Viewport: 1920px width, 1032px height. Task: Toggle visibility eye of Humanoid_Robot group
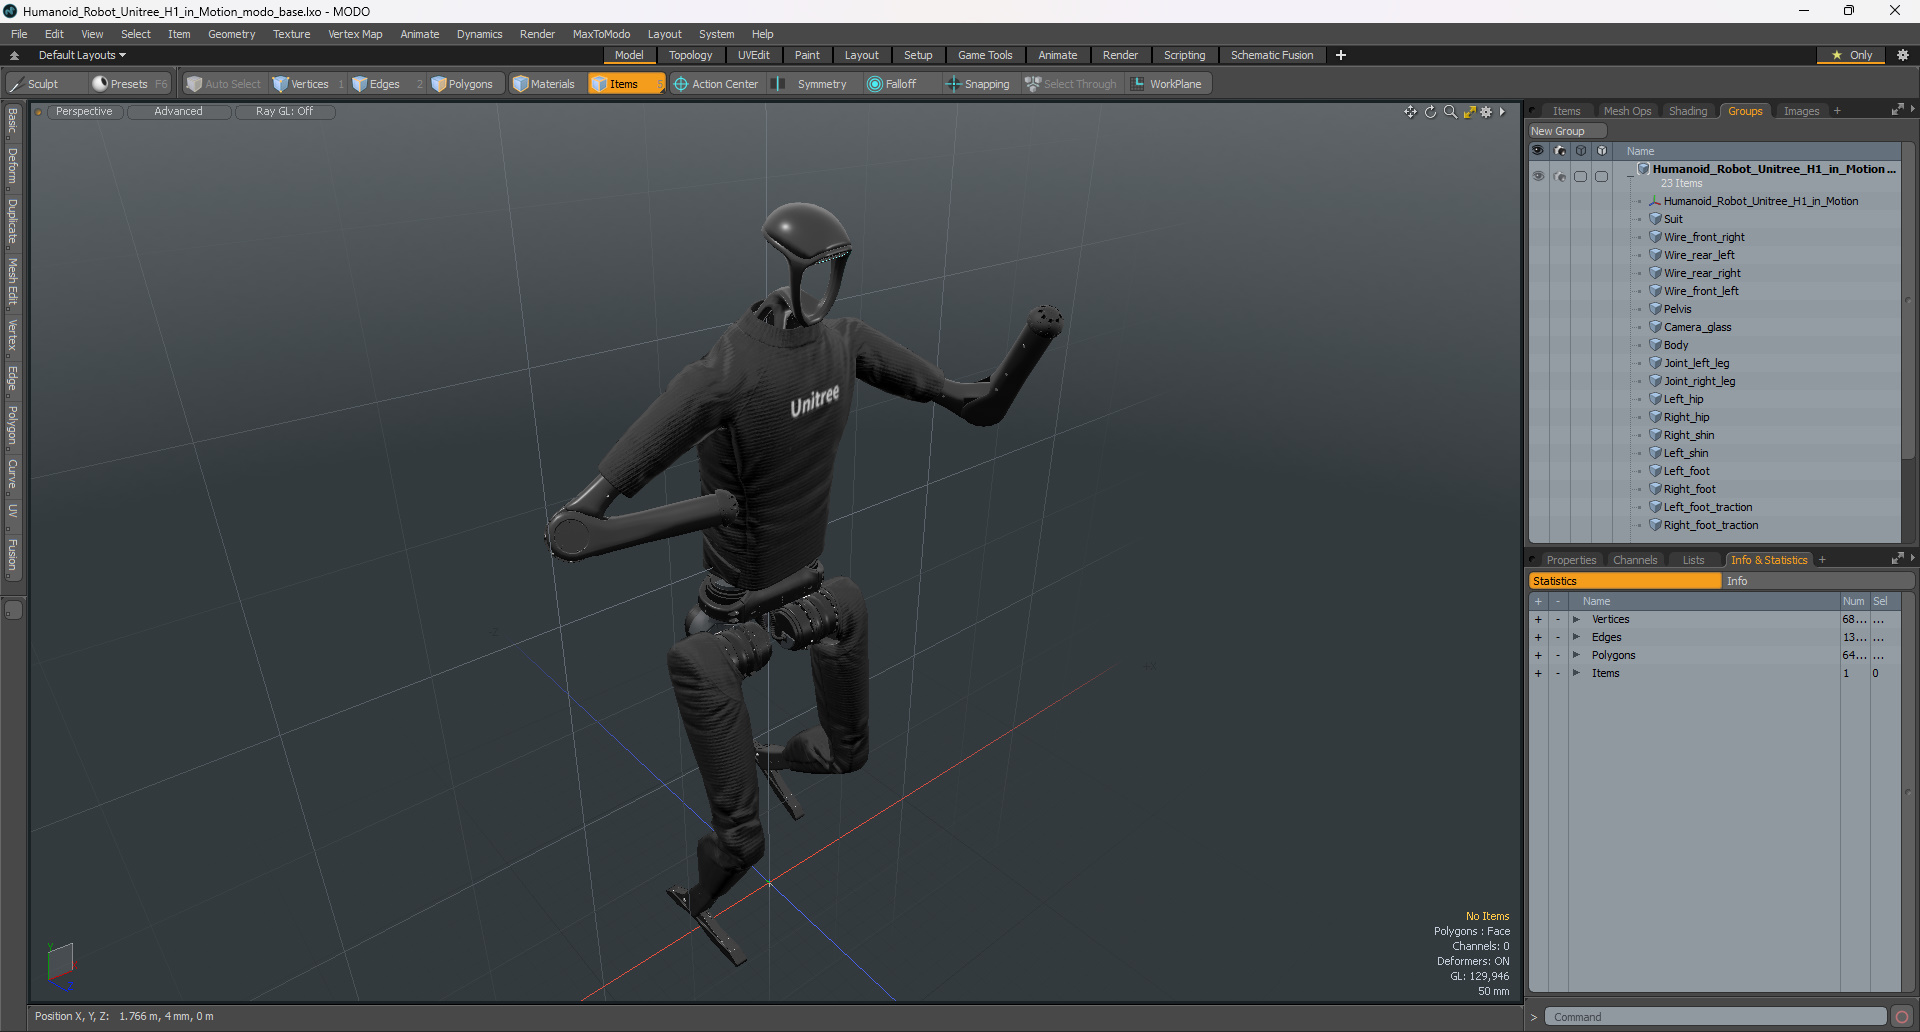point(1538,176)
